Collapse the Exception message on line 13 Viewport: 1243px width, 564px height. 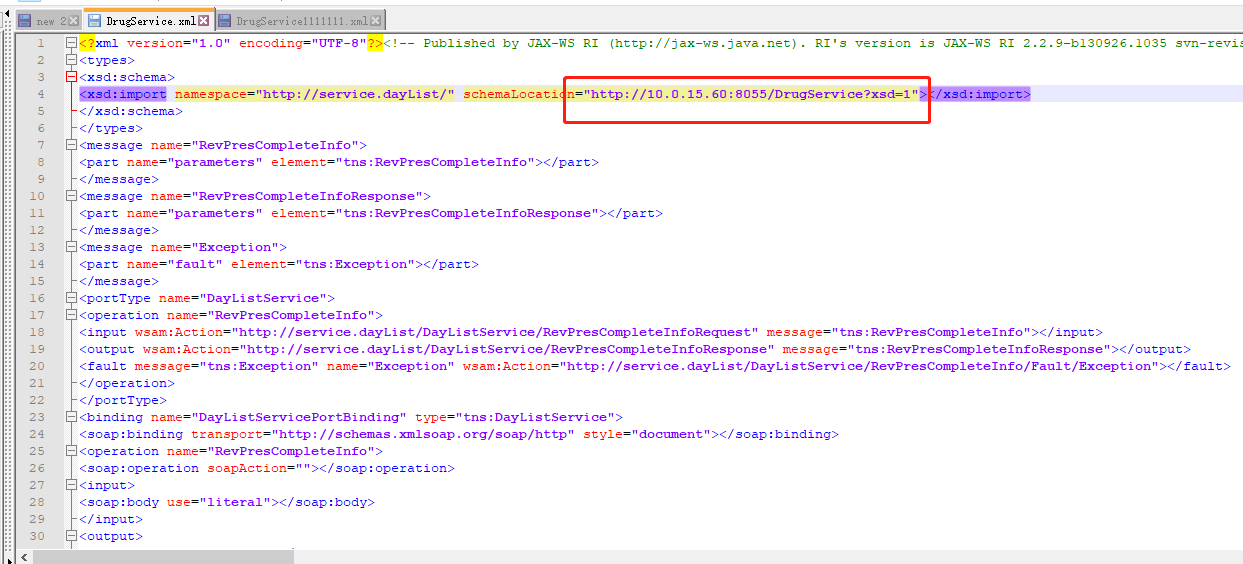click(x=70, y=247)
